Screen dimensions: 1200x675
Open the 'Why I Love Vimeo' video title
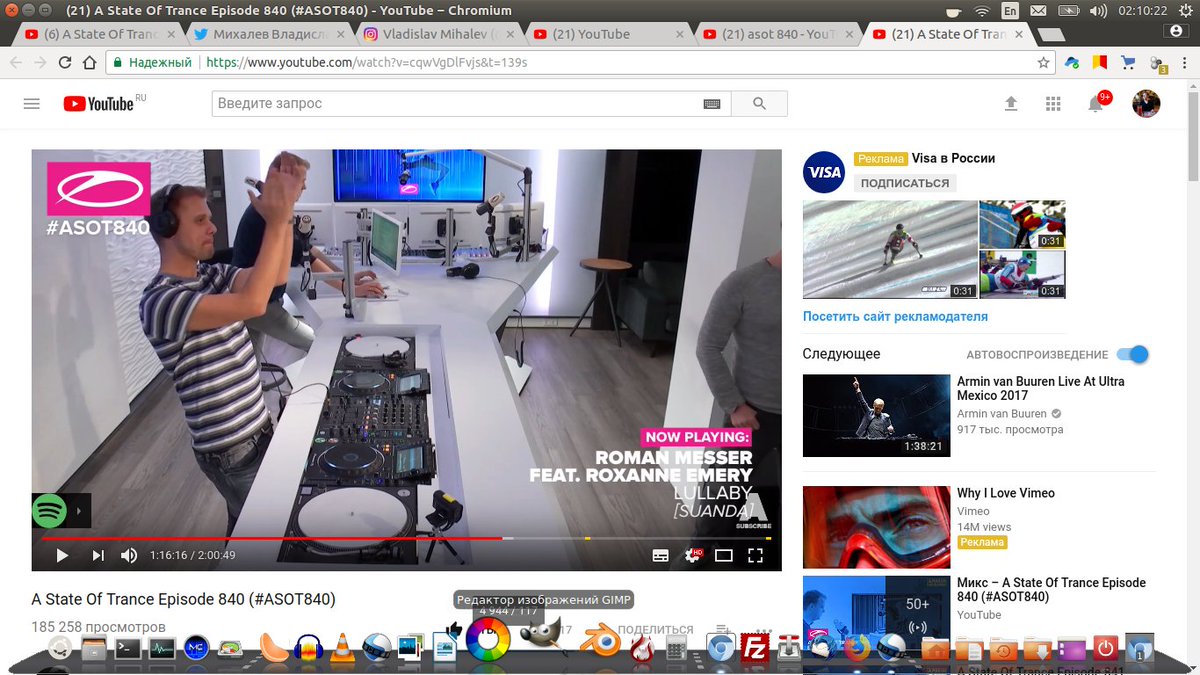click(x=1006, y=493)
